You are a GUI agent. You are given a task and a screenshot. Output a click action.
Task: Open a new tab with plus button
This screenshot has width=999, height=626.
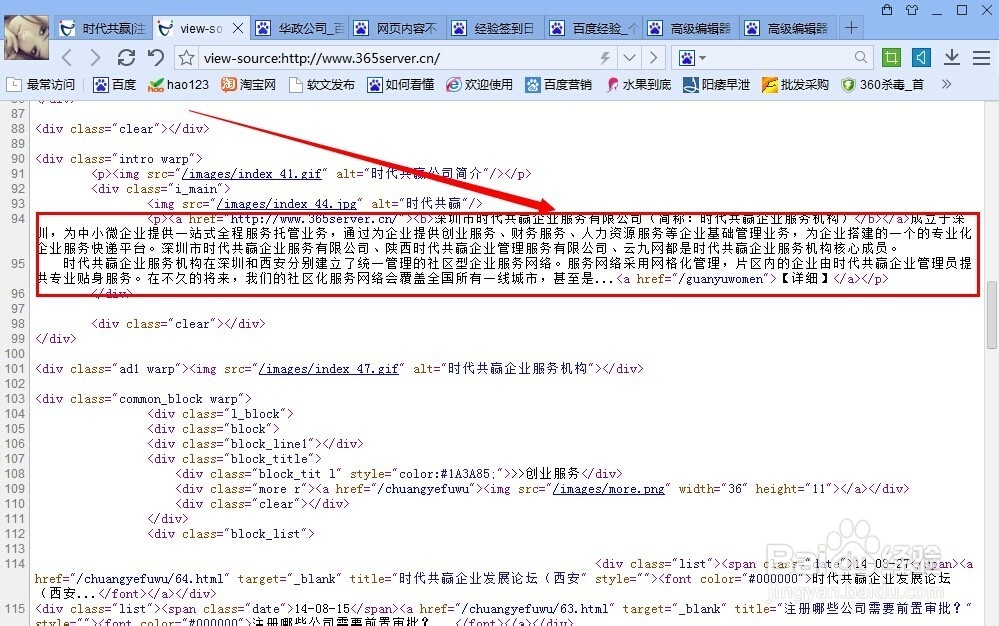click(x=851, y=27)
